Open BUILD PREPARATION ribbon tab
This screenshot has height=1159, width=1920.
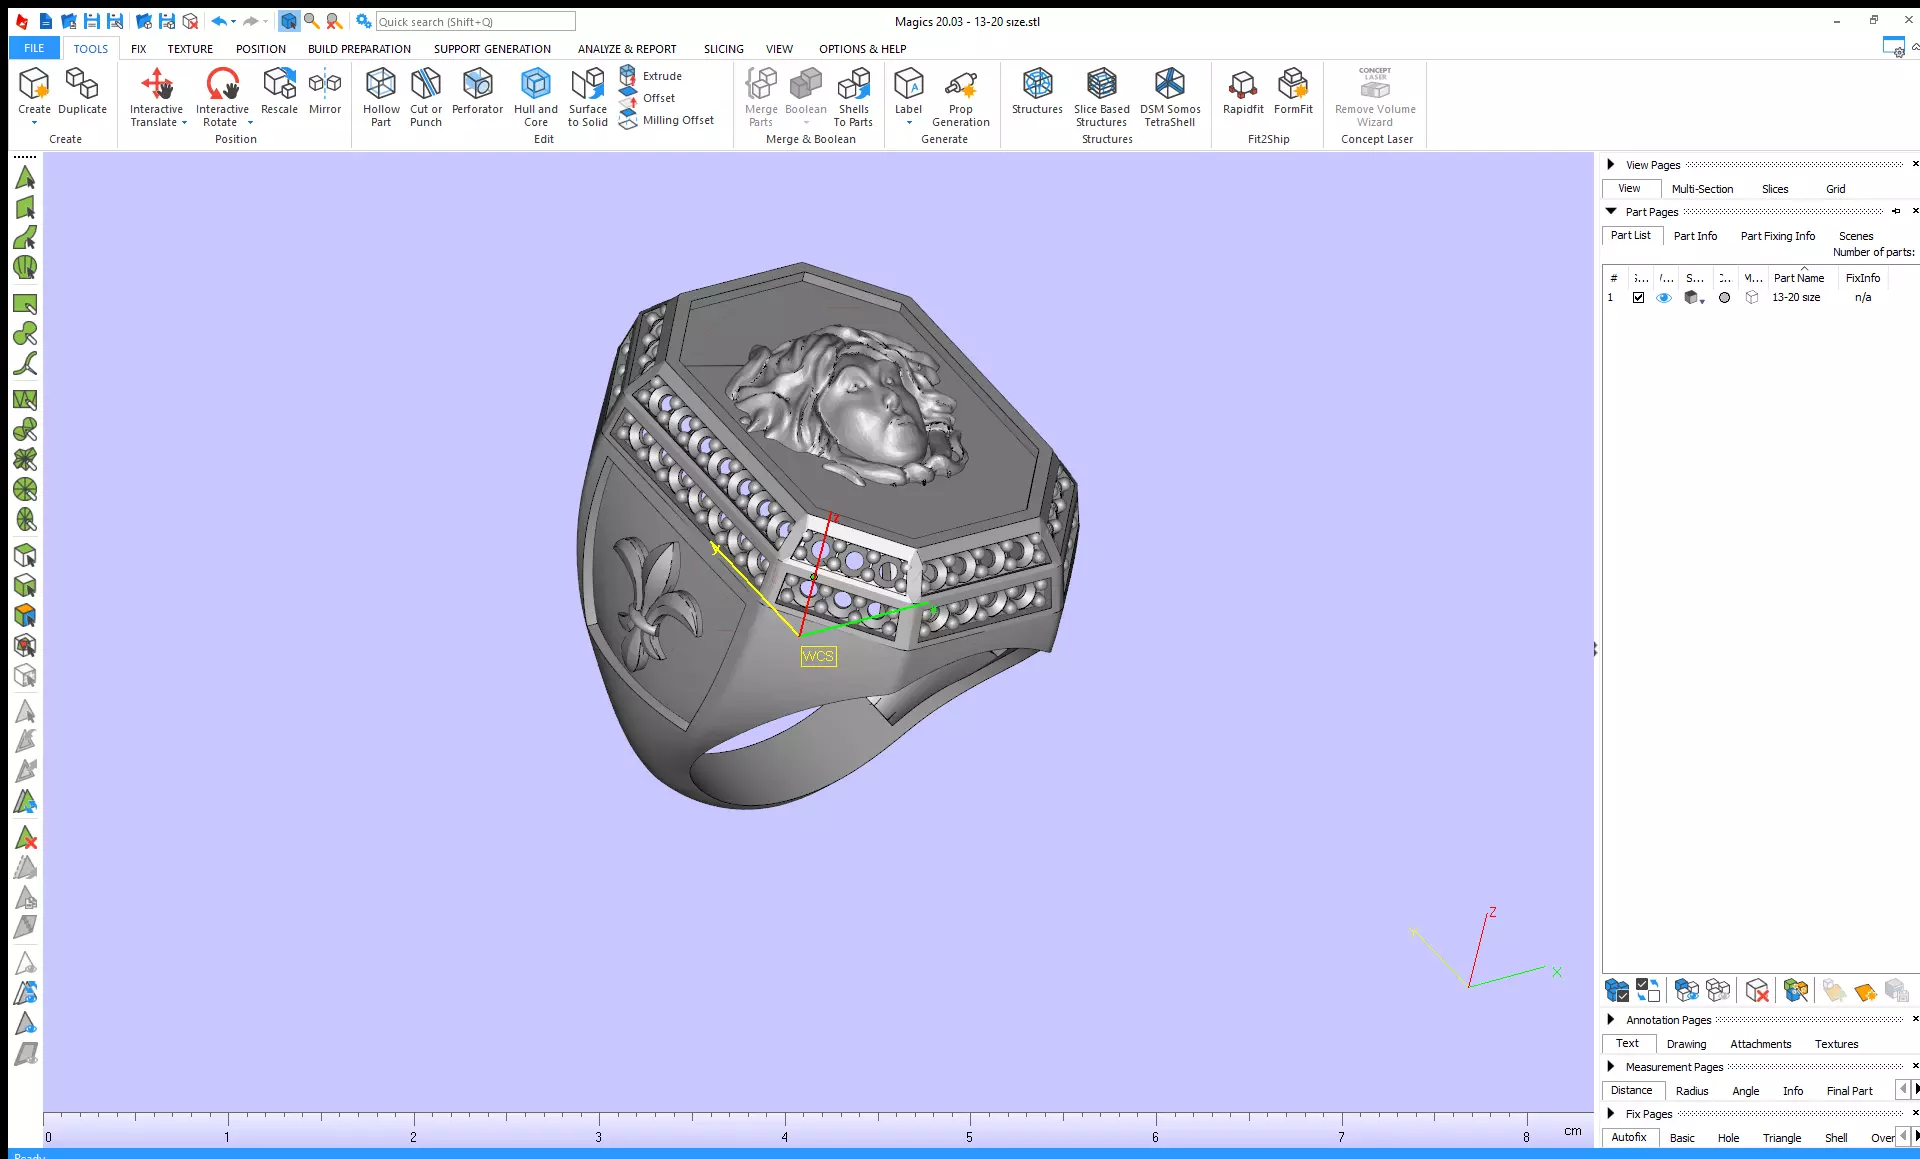tap(359, 48)
